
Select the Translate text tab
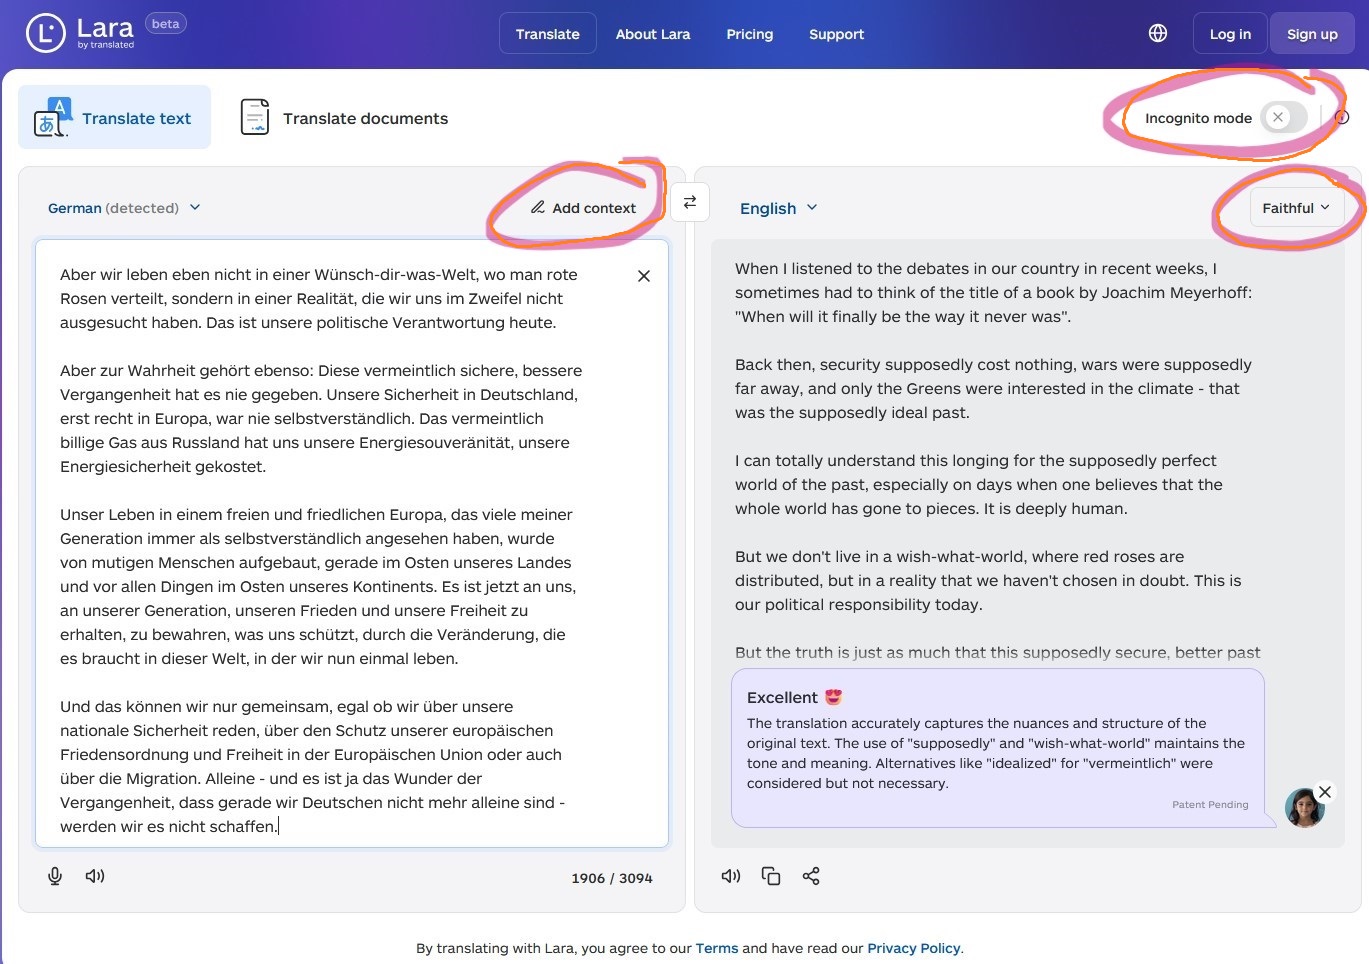point(115,118)
